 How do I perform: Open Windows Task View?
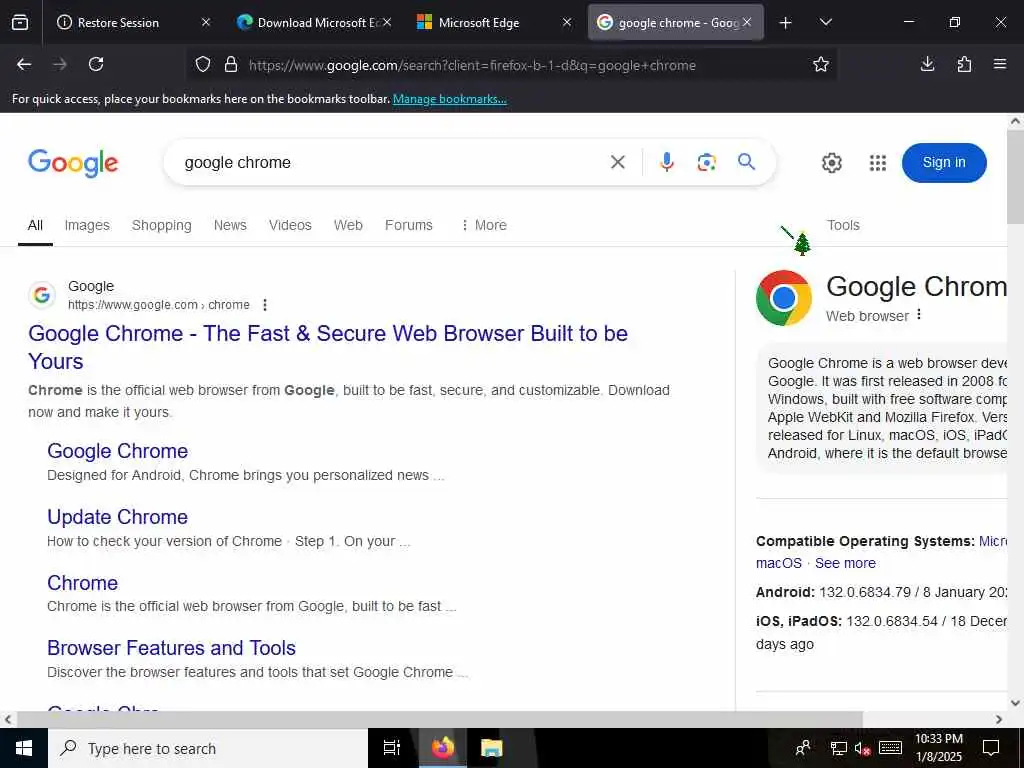coord(392,748)
